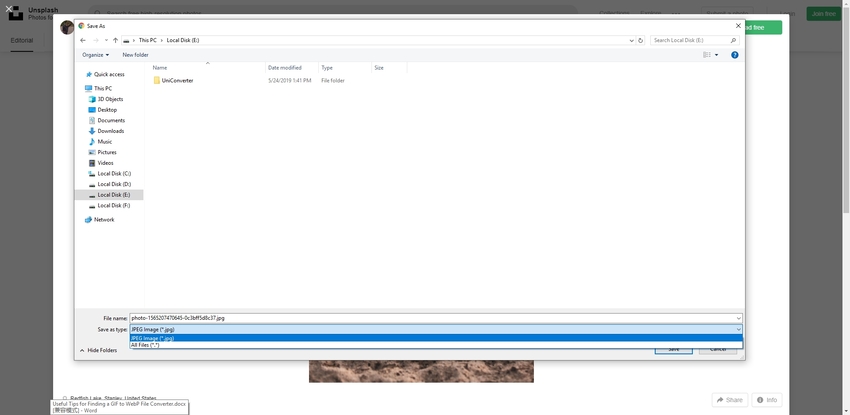This screenshot has width=850, height=415.
Task: Open the Save As help icon
Action: (x=734, y=55)
